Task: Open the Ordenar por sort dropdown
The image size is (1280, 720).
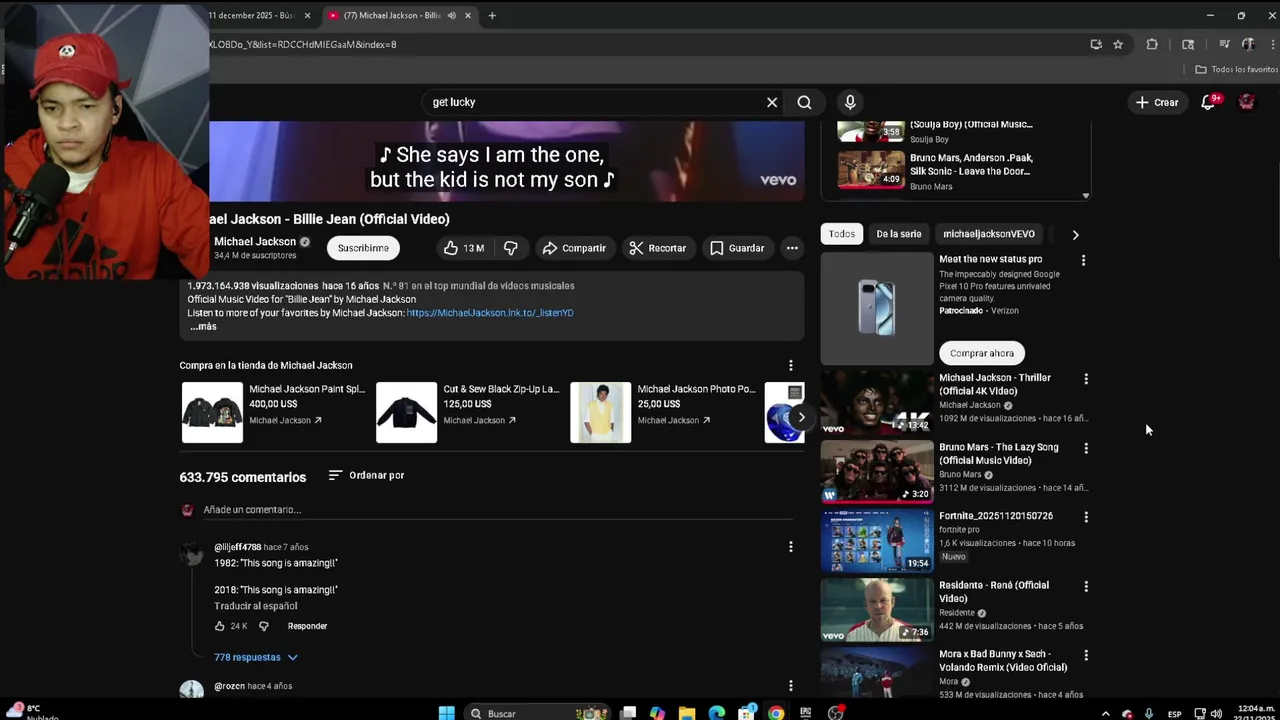Action: [x=366, y=475]
